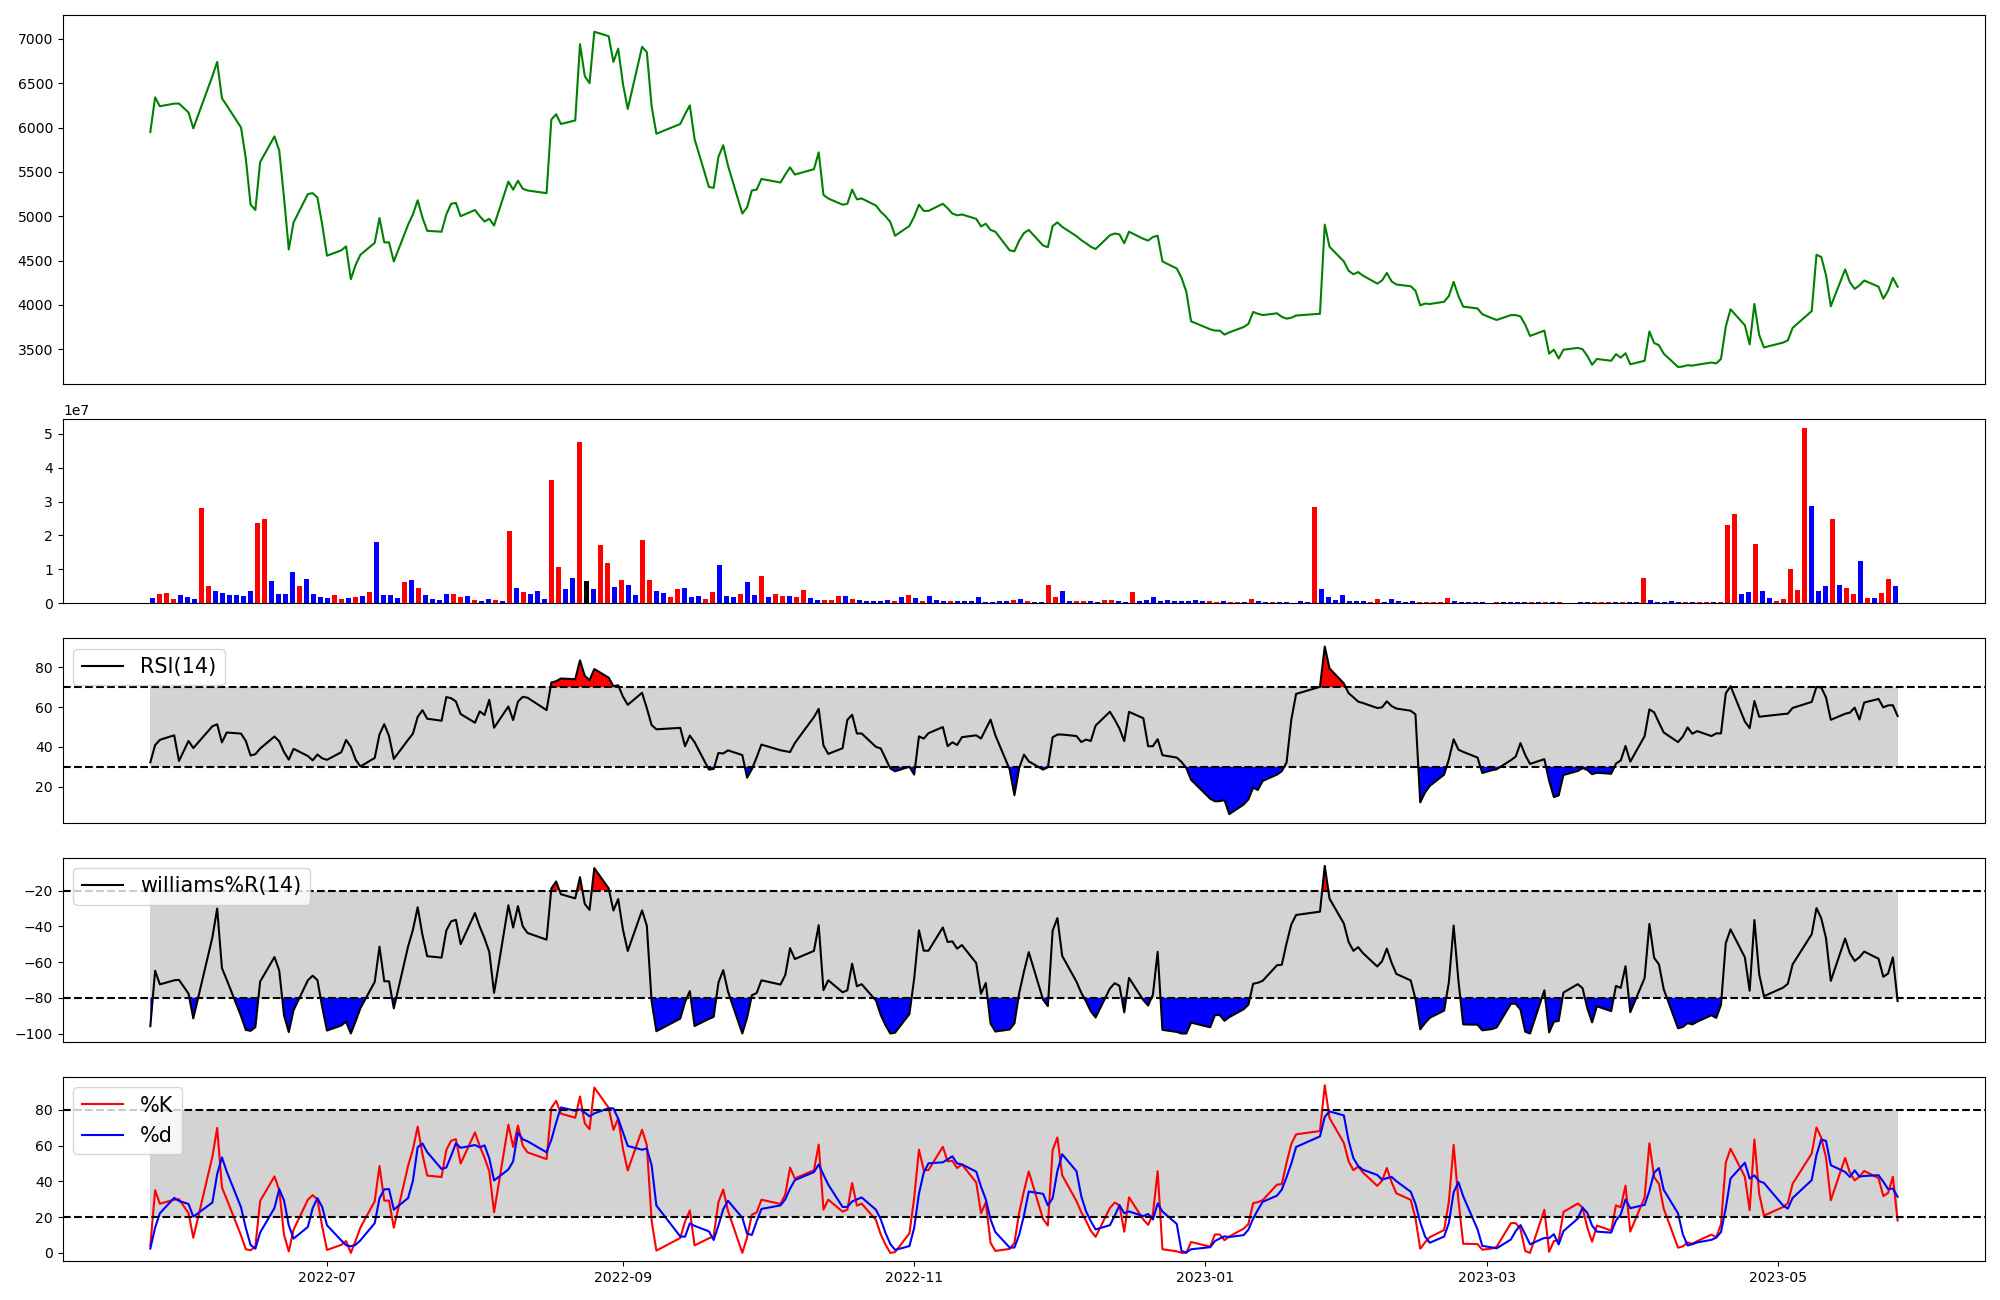Click the 2022-09 x-axis date label
The image size is (2000, 1300).
623,1277
